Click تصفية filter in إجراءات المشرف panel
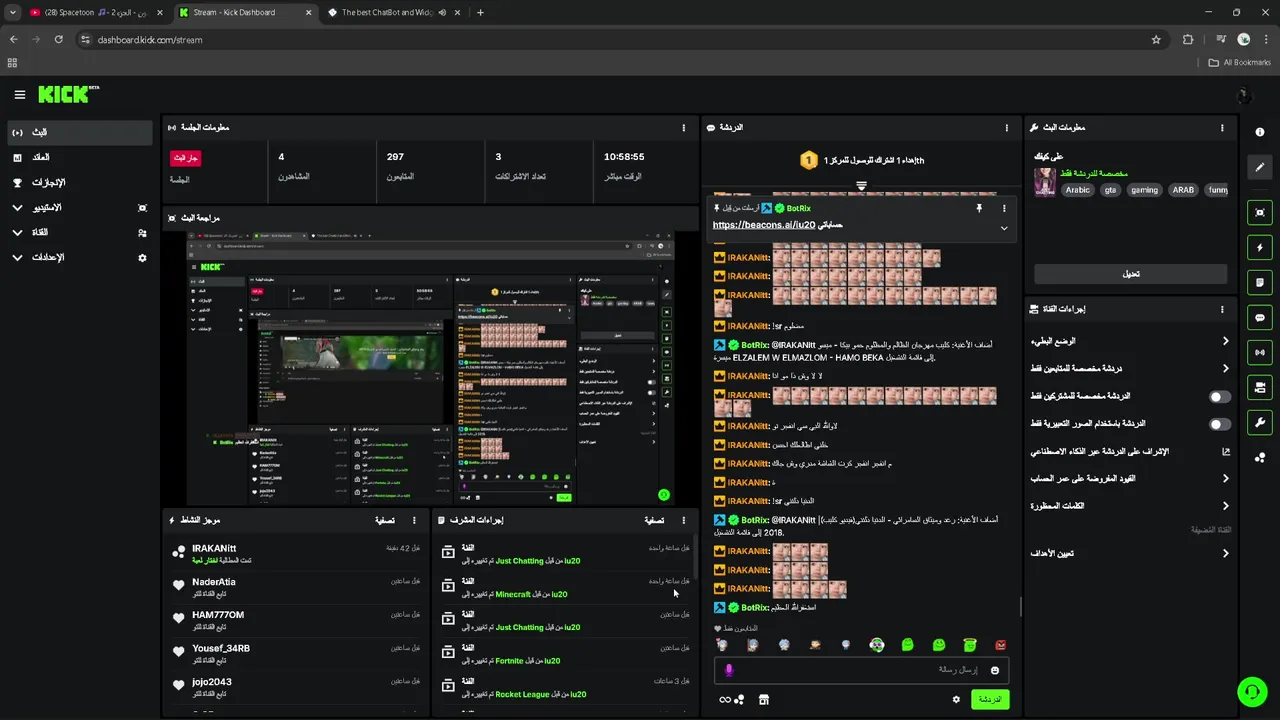 click(654, 520)
